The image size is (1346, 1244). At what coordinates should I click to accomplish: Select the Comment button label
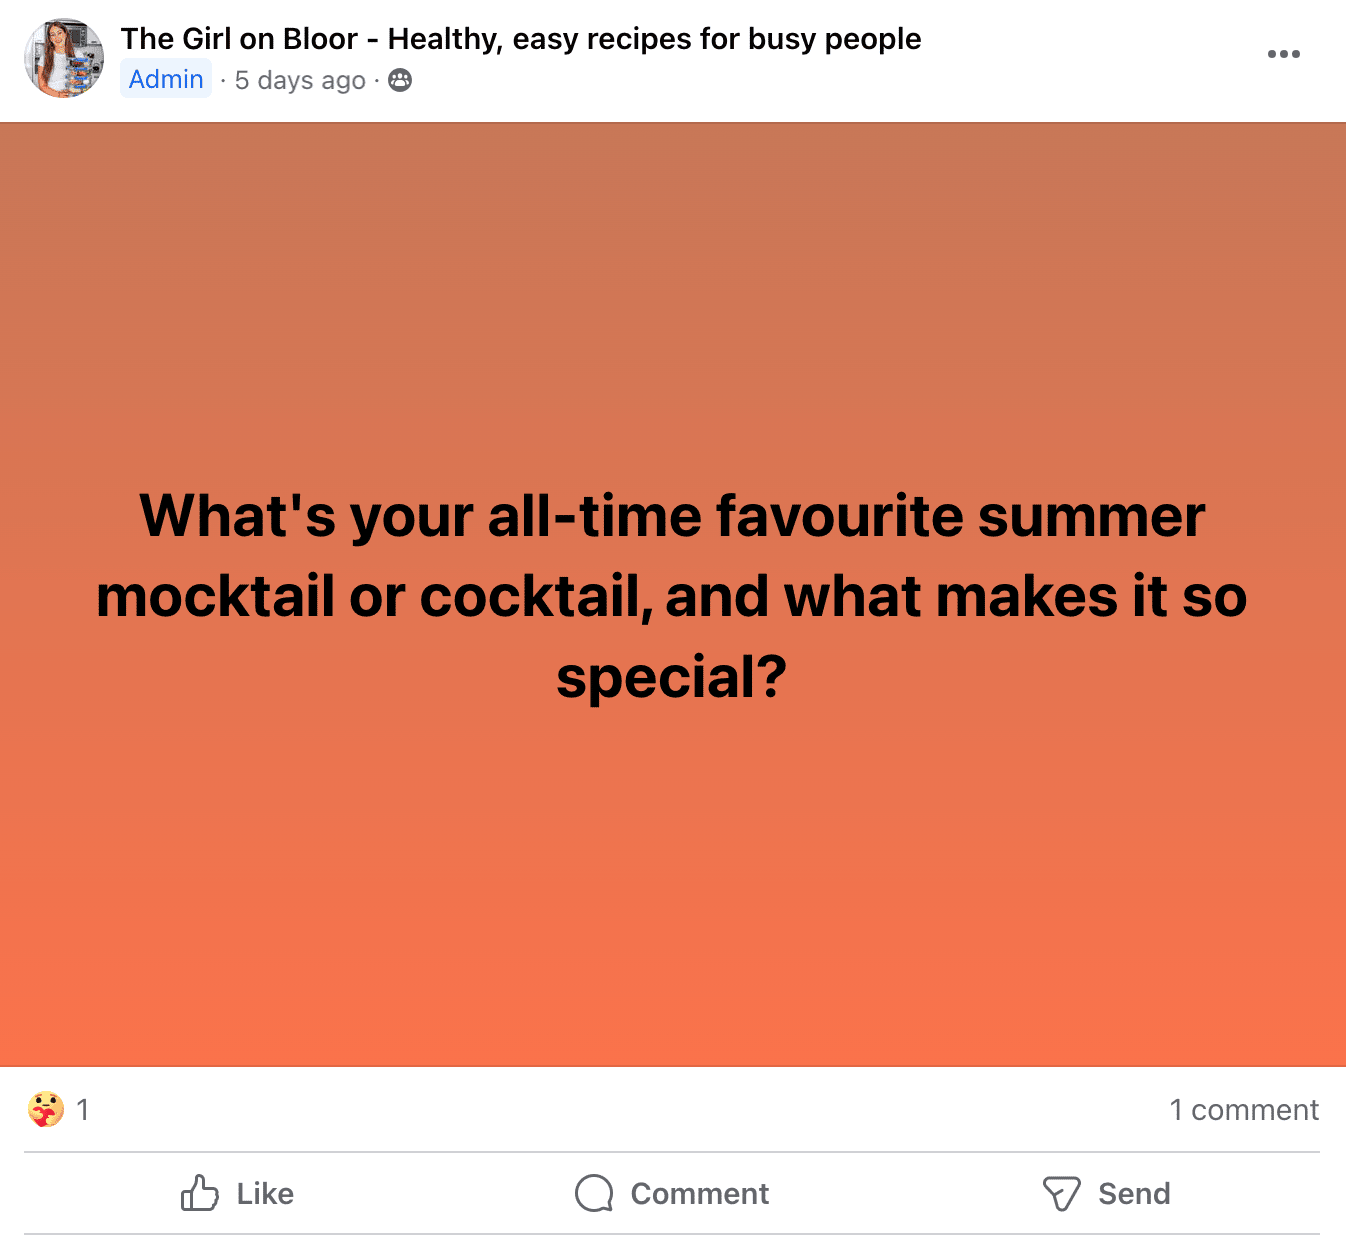(x=700, y=1193)
